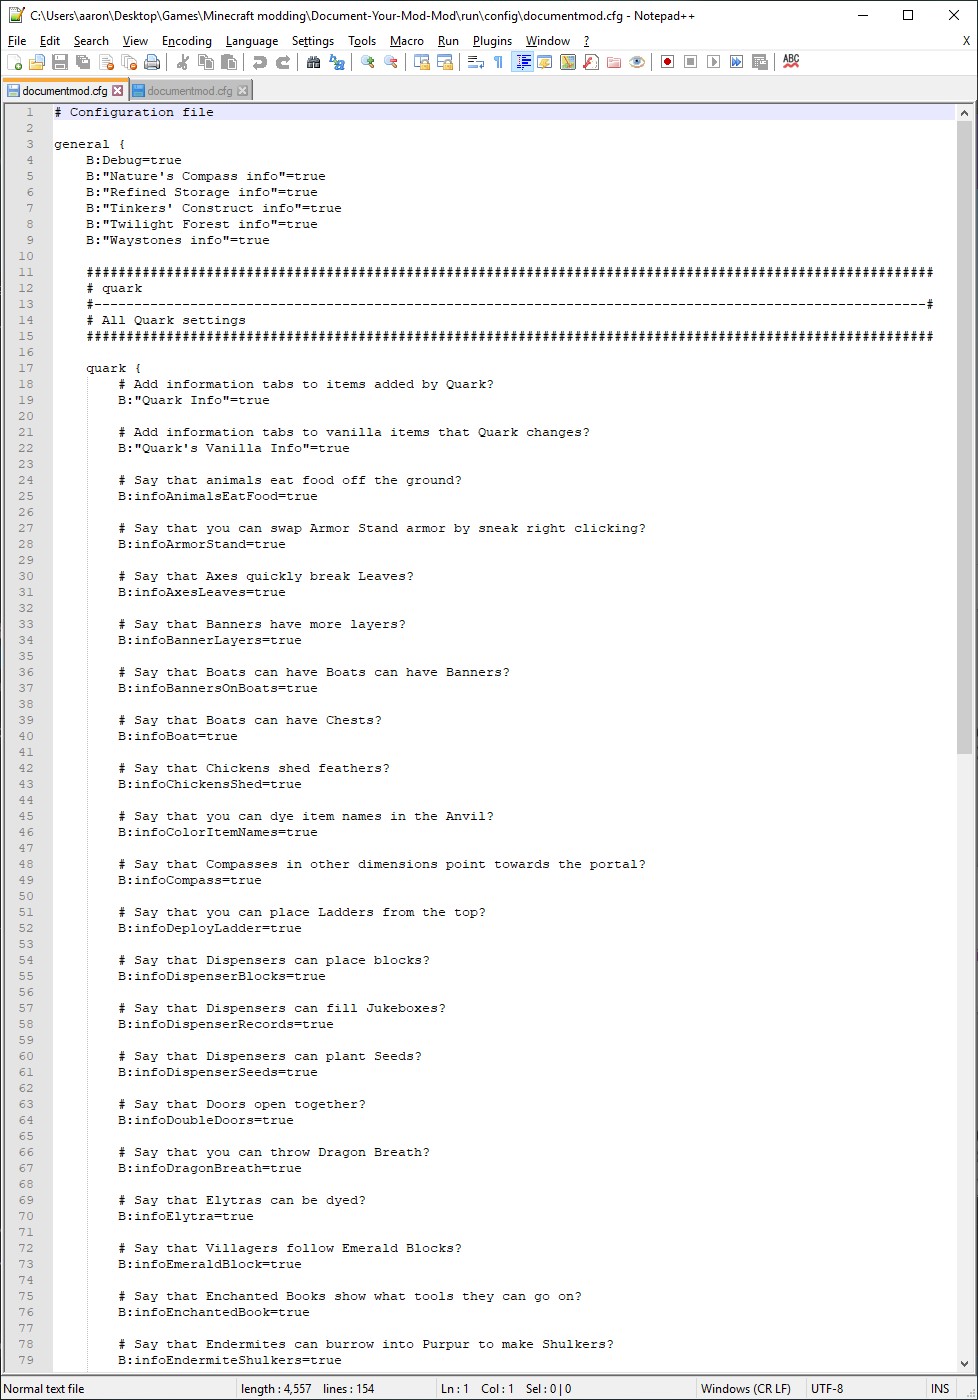Click the Spell Check ABC icon
Viewport: 978px width, 1400px height.
tap(791, 61)
